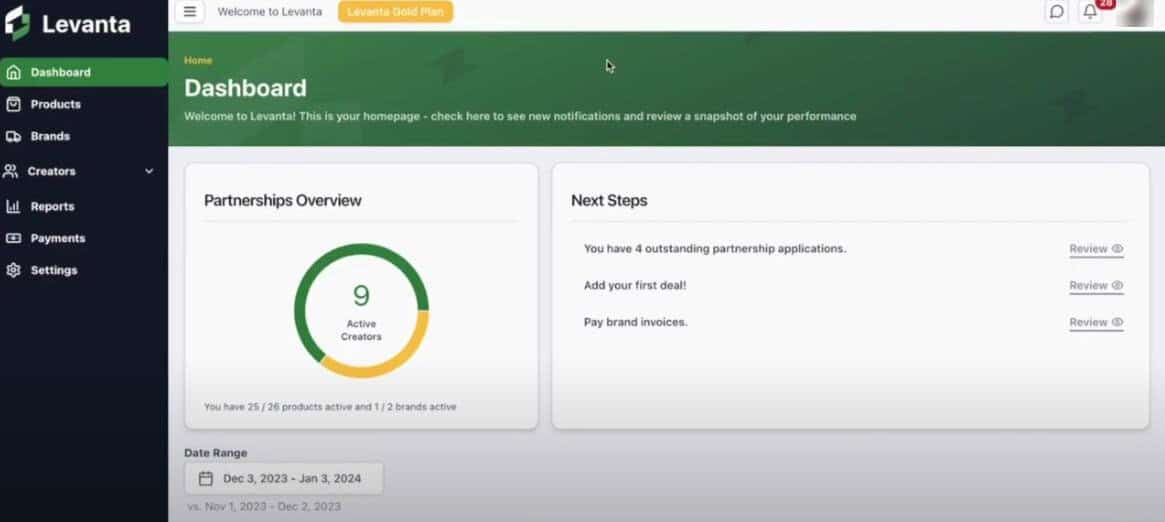Screen dimensions: 1165x522
Task: Click the calendar icon in Date Range
Action: click(205, 478)
